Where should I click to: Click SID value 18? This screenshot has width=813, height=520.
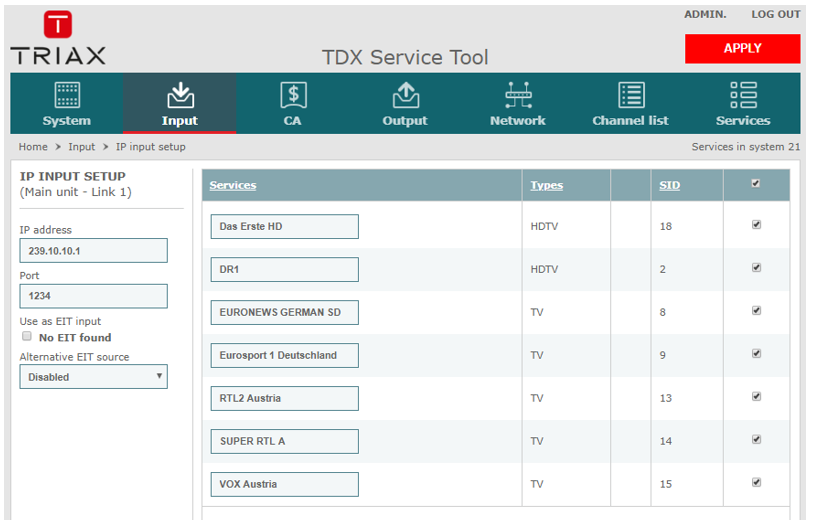pos(666,227)
